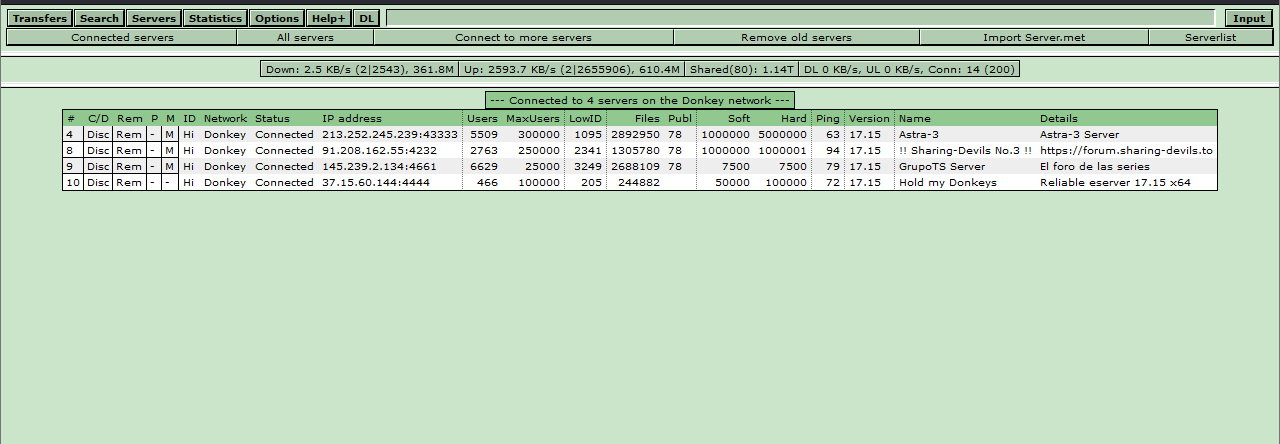The height and width of the screenshot is (444, 1280).
Task: Select Connect to more servers
Action: point(523,37)
